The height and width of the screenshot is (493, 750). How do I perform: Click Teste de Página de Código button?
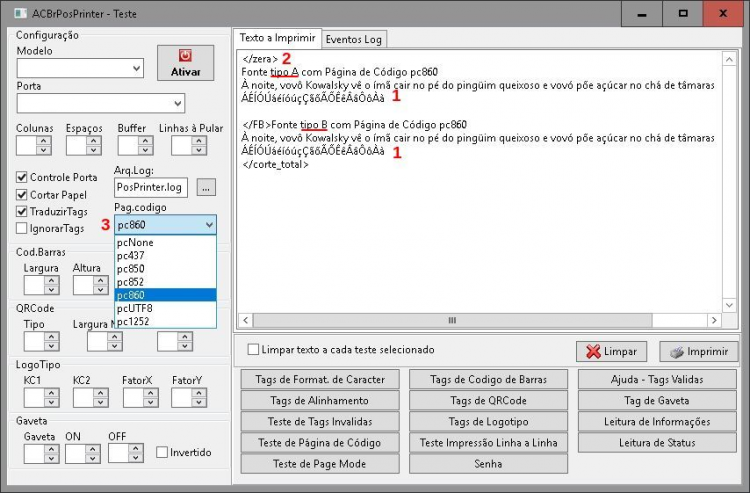[x=320, y=443]
